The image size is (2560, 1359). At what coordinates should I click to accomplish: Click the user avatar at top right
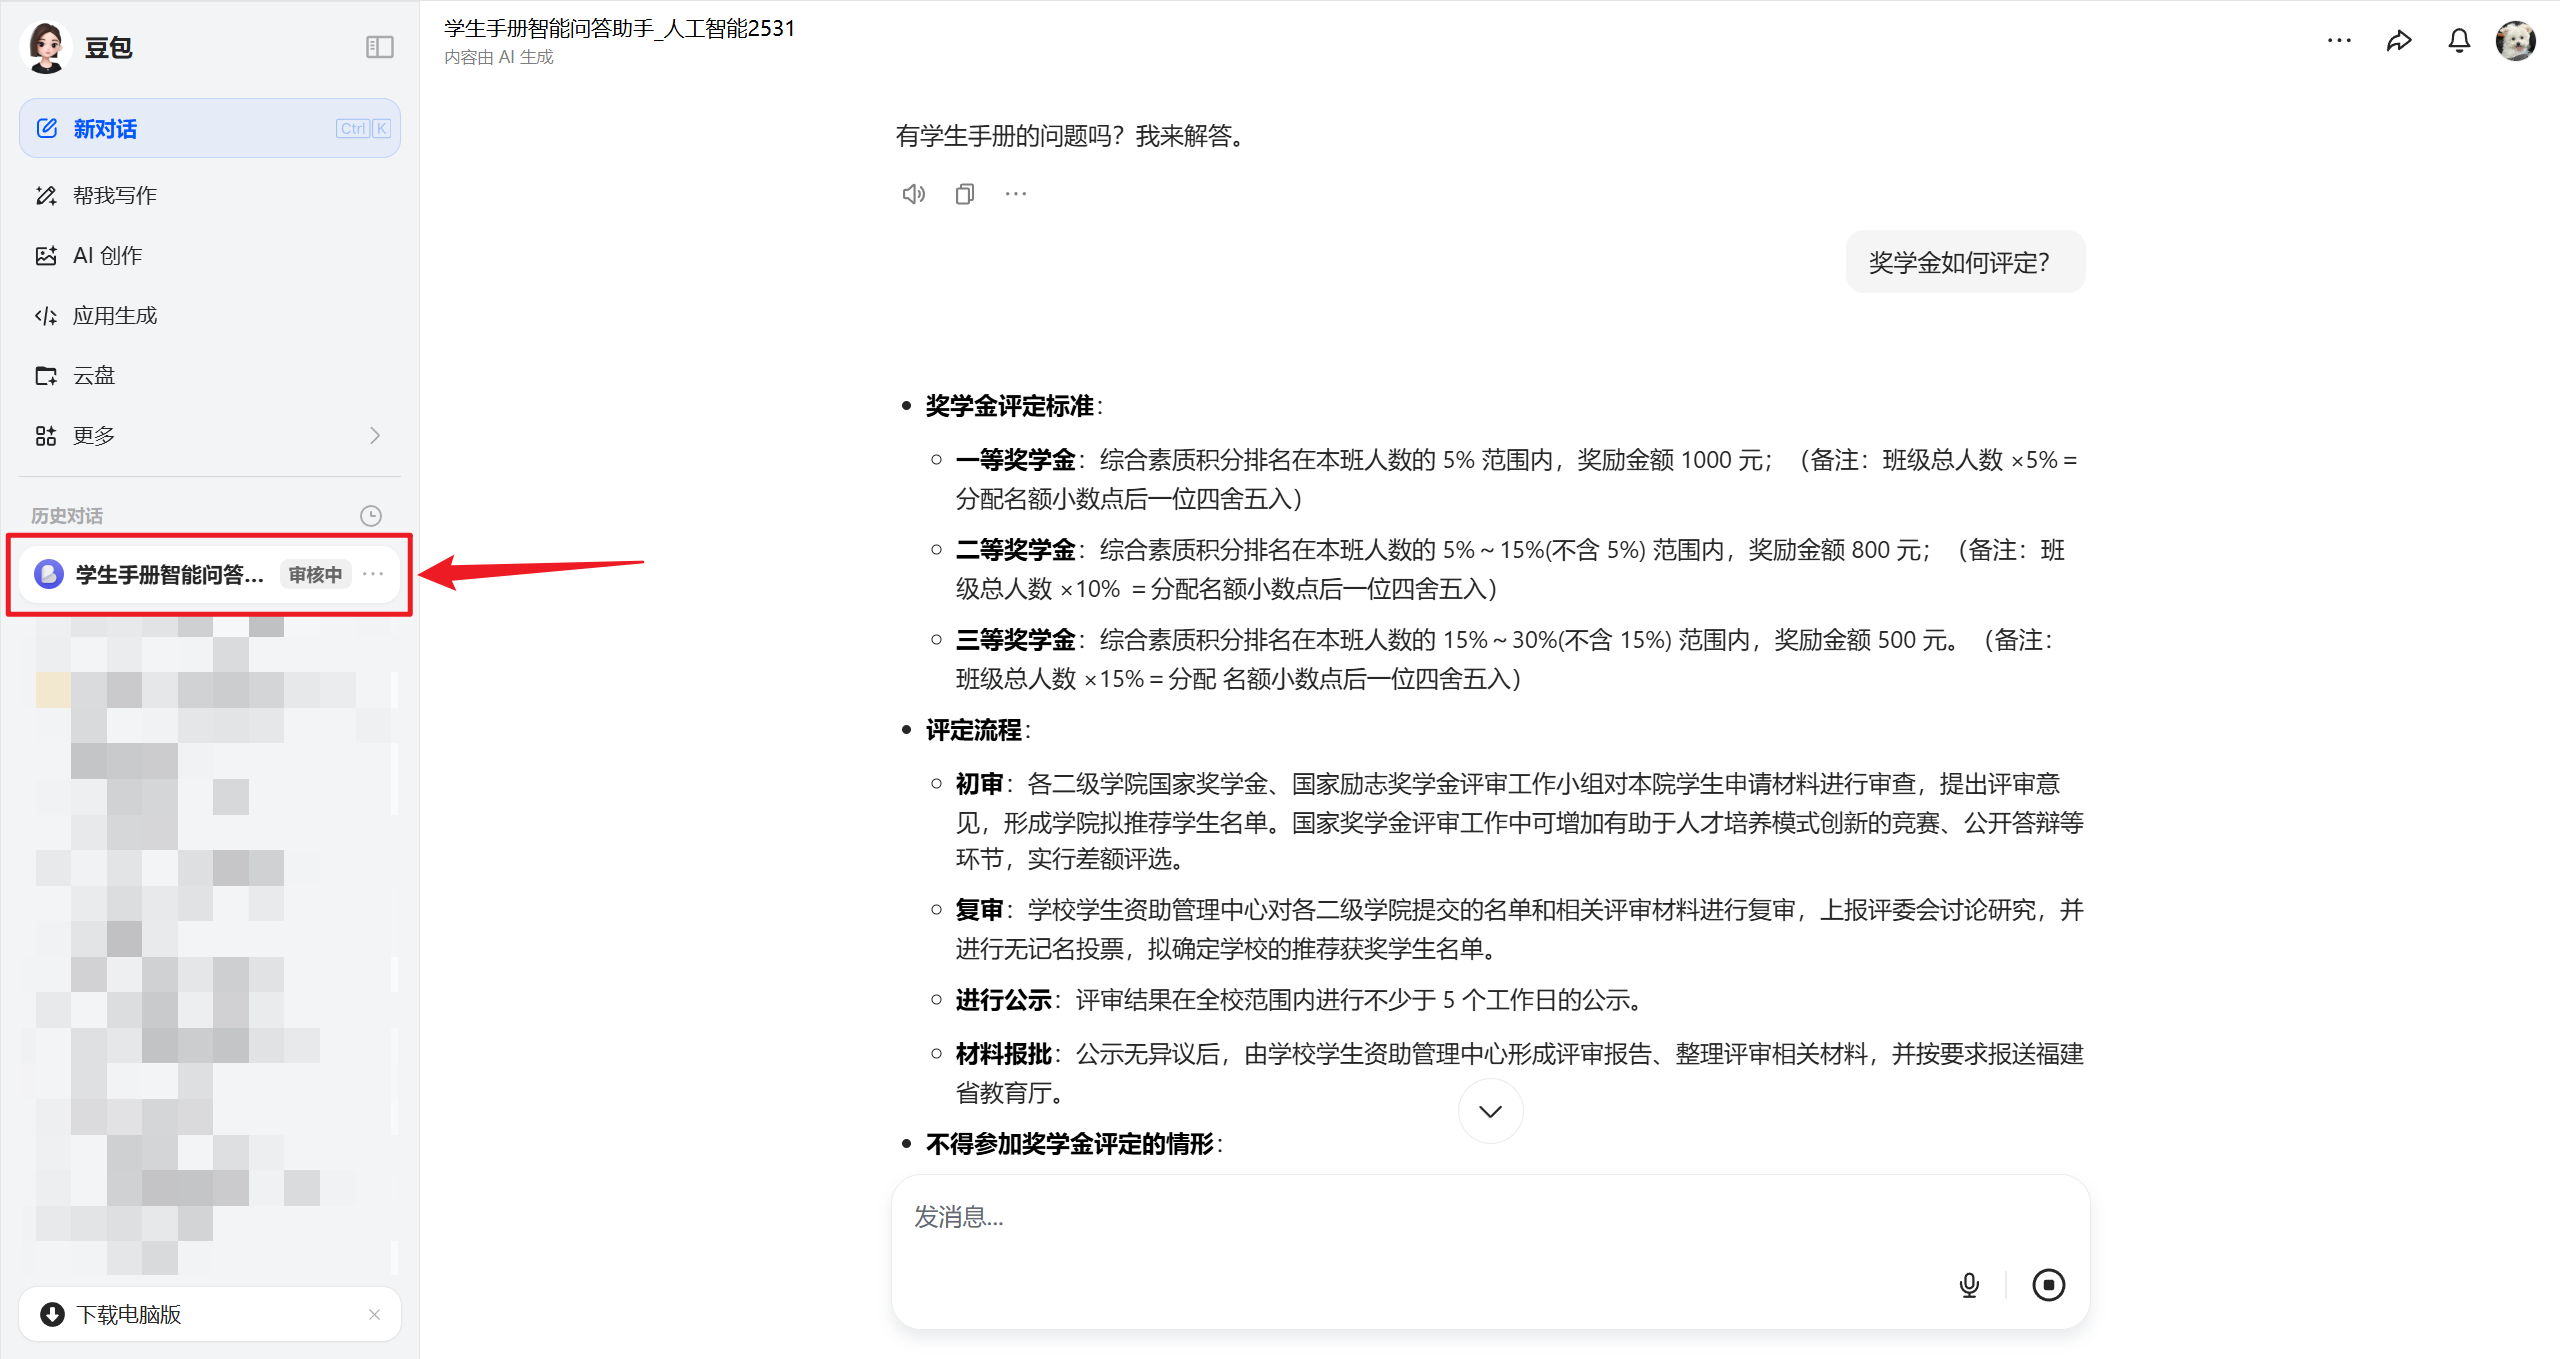pyautogui.click(x=2517, y=41)
